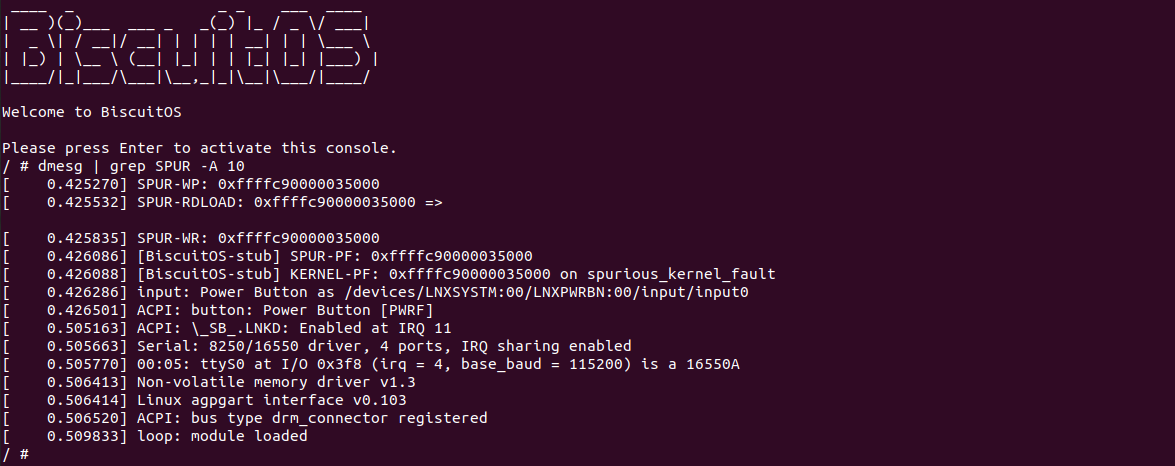Click the "drm_connector registered" log line
The width and height of the screenshot is (1175, 466).
coord(312,418)
